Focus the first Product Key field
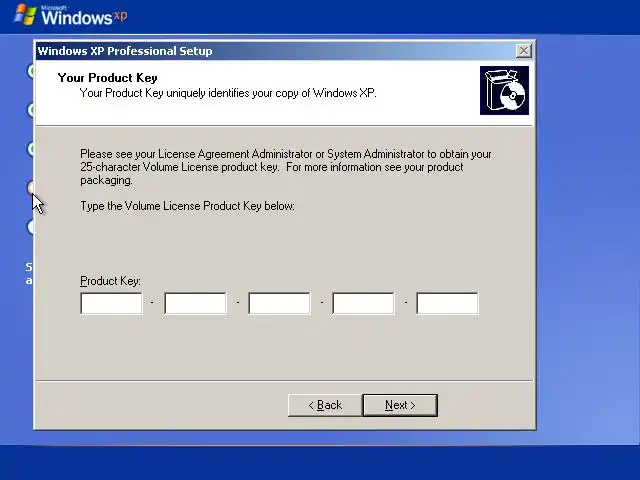Image resolution: width=640 pixels, height=480 pixels. (x=111, y=303)
